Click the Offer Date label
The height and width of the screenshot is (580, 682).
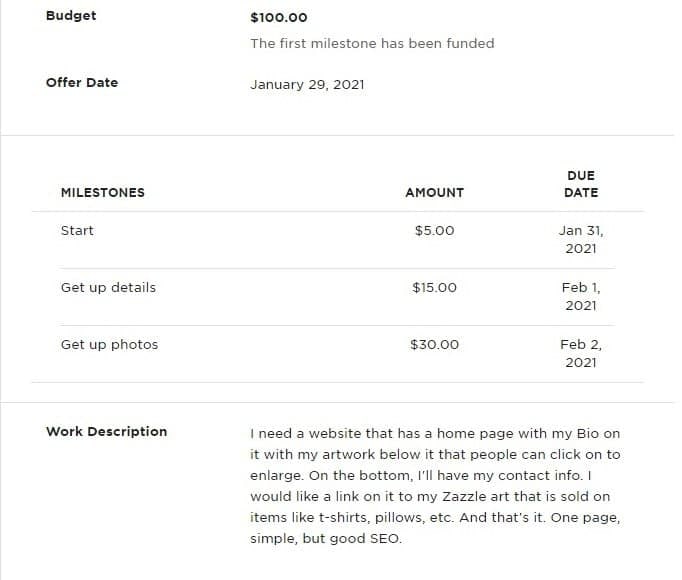click(x=82, y=83)
